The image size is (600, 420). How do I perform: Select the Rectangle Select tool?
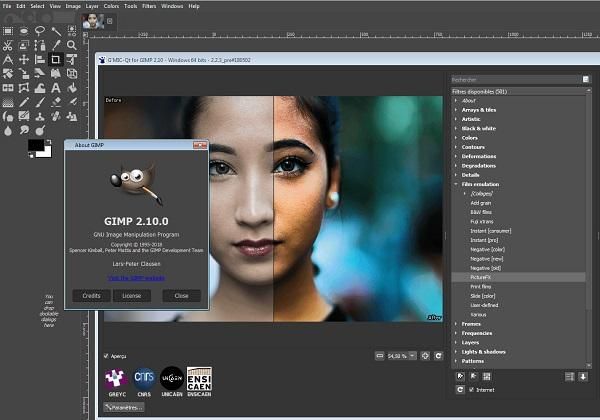8,31
